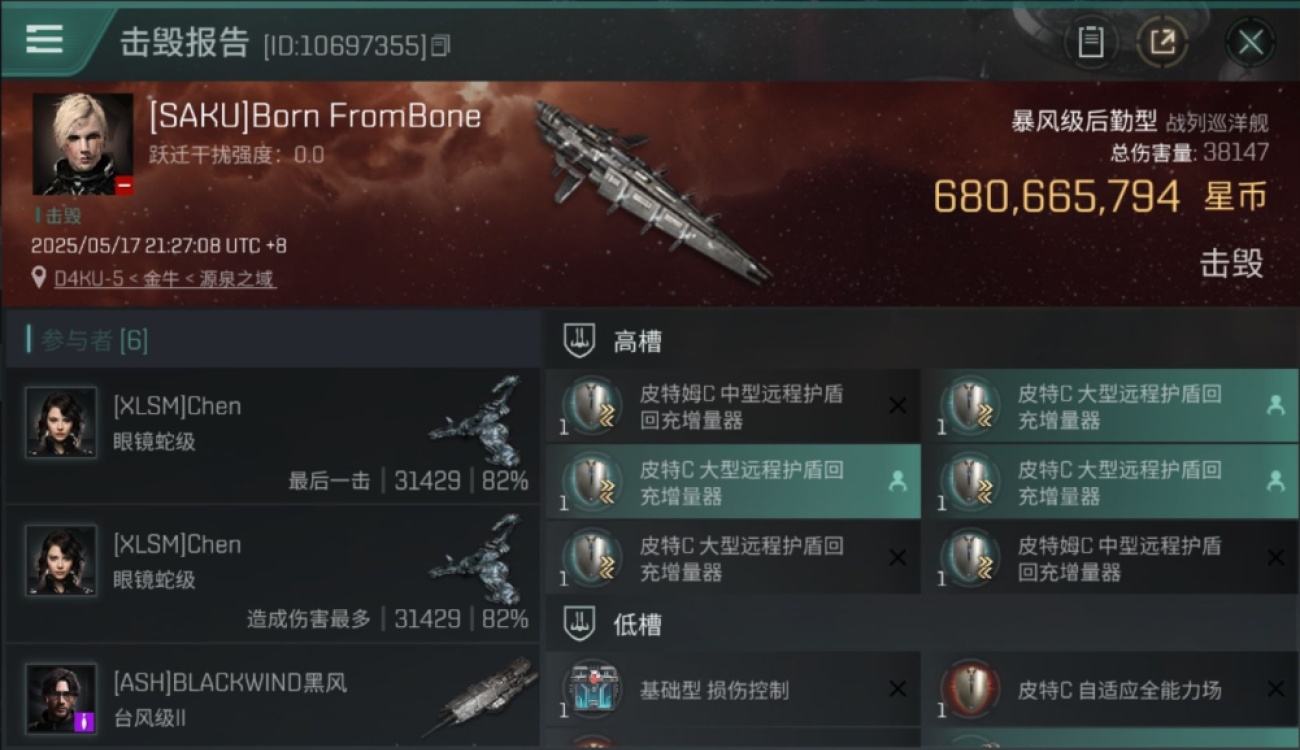Viewport: 1300px width, 750px height.
Task: Open the D4KU-5 location link
Action: click(x=165, y=279)
